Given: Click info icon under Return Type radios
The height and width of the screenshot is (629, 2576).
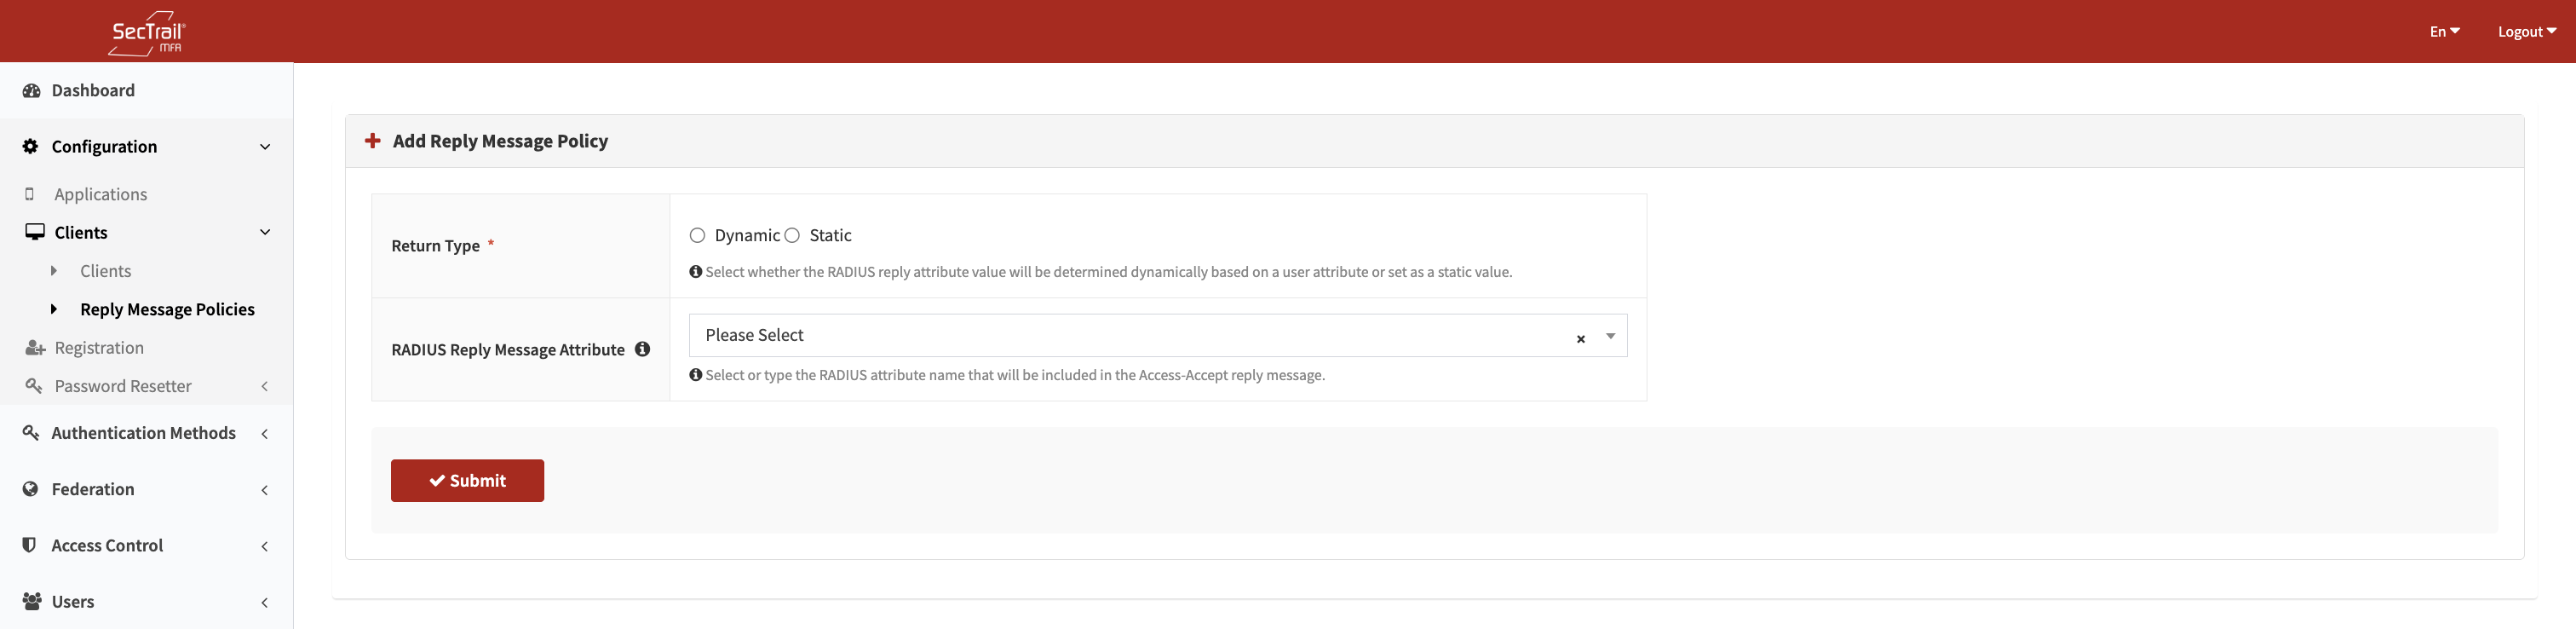Looking at the screenshot, I should point(696,272).
